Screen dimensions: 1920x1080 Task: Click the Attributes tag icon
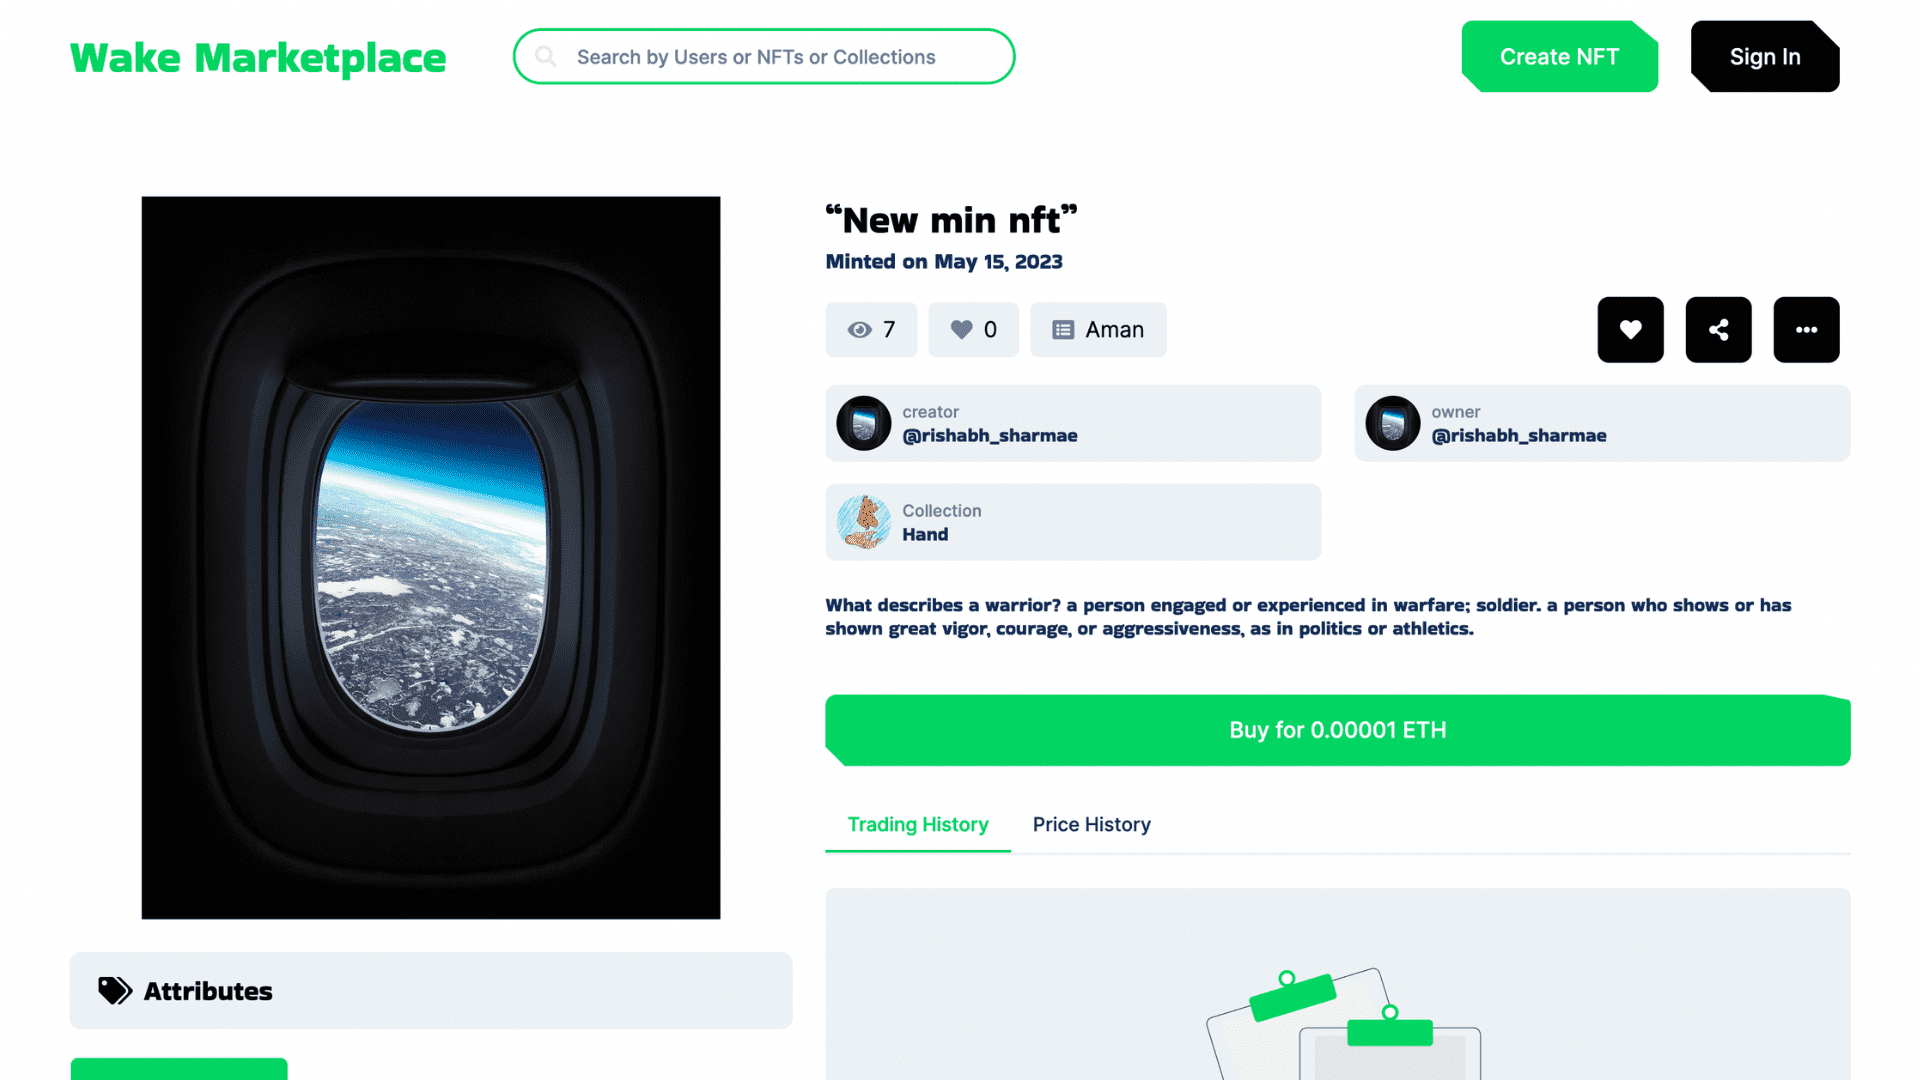pos(115,990)
